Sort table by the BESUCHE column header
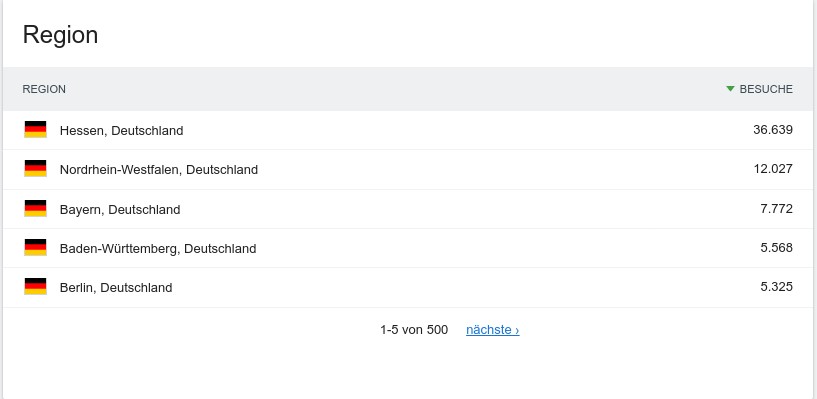Screen dimensions: 817x399 (766, 89)
